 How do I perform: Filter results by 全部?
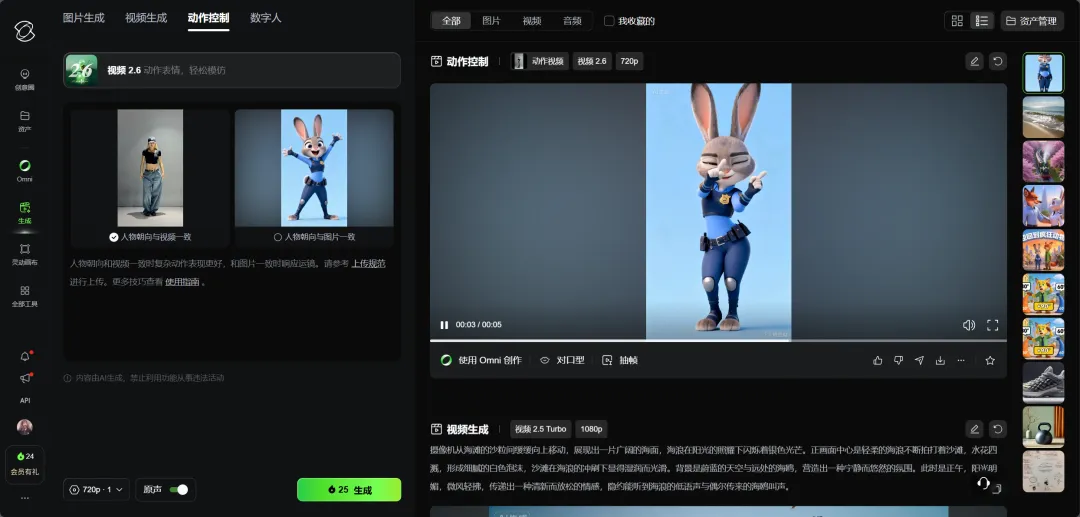451,21
